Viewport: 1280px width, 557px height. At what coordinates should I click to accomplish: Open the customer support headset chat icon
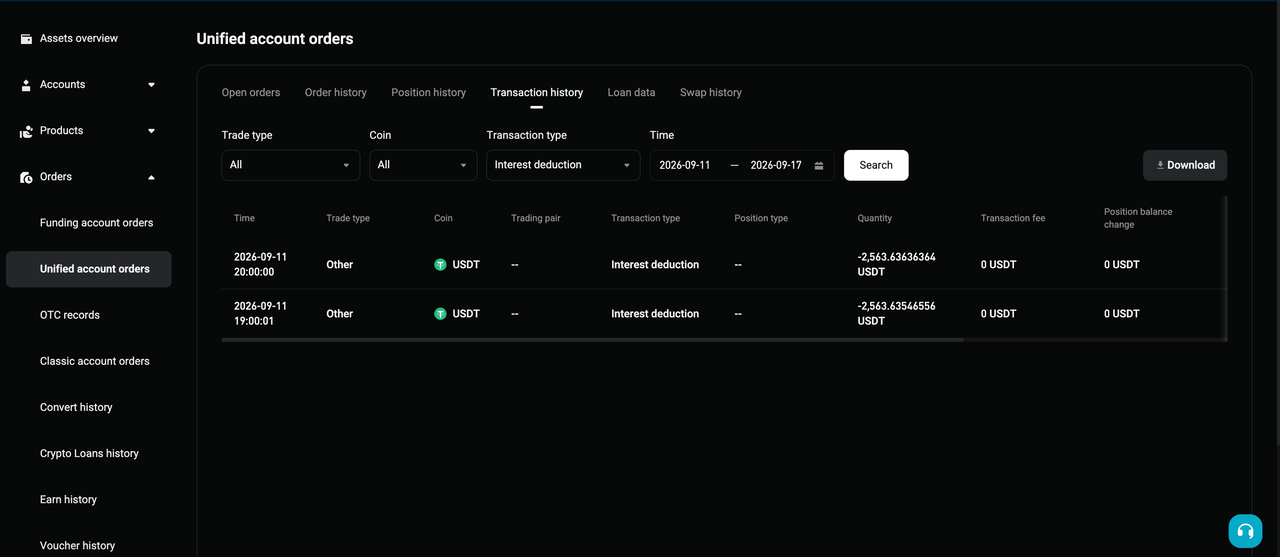pyautogui.click(x=1245, y=532)
